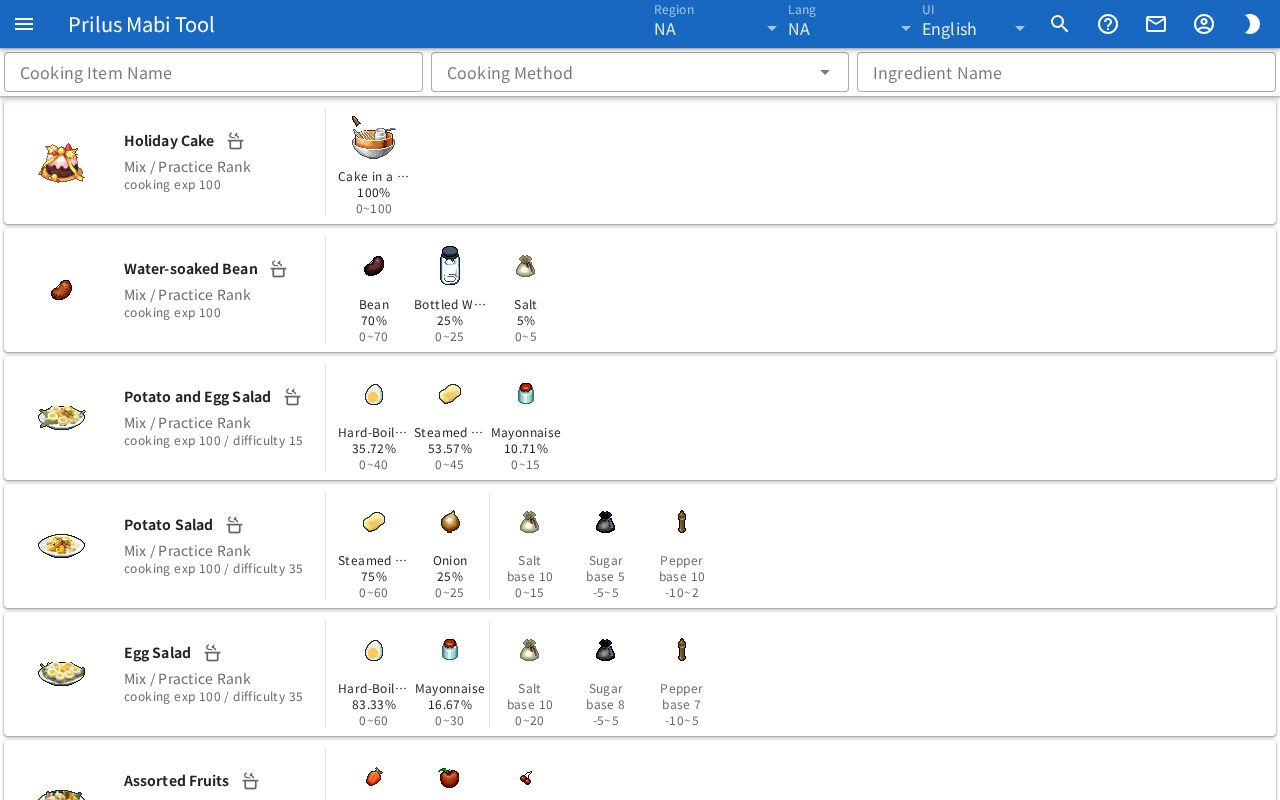The image size is (1280, 800).
Task: Open the Potato Salad recipe name
Action: pos(168,525)
